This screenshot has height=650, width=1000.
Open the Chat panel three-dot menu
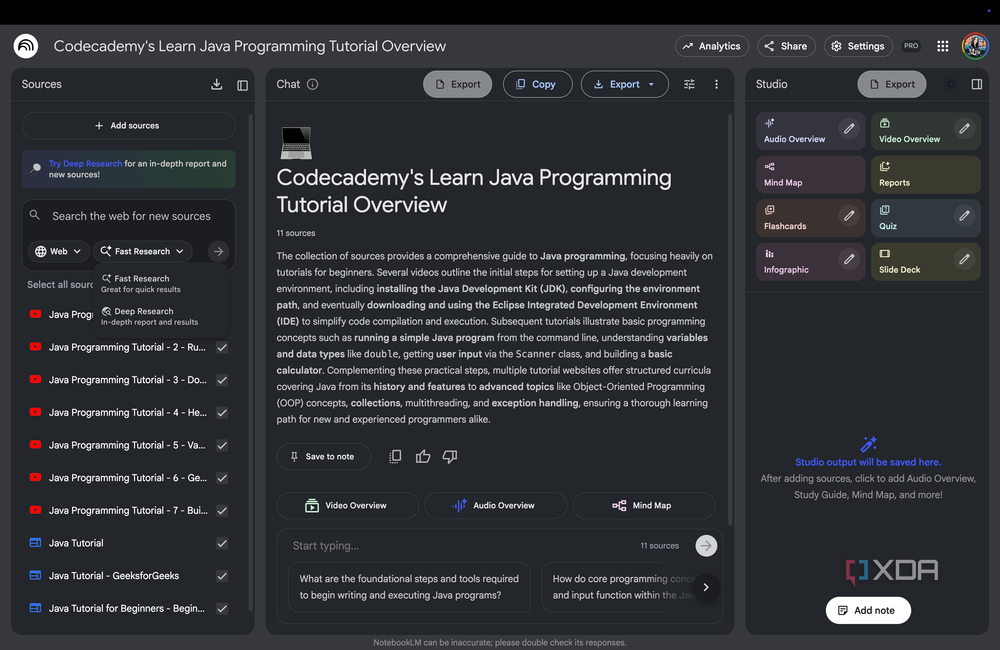(x=716, y=84)
